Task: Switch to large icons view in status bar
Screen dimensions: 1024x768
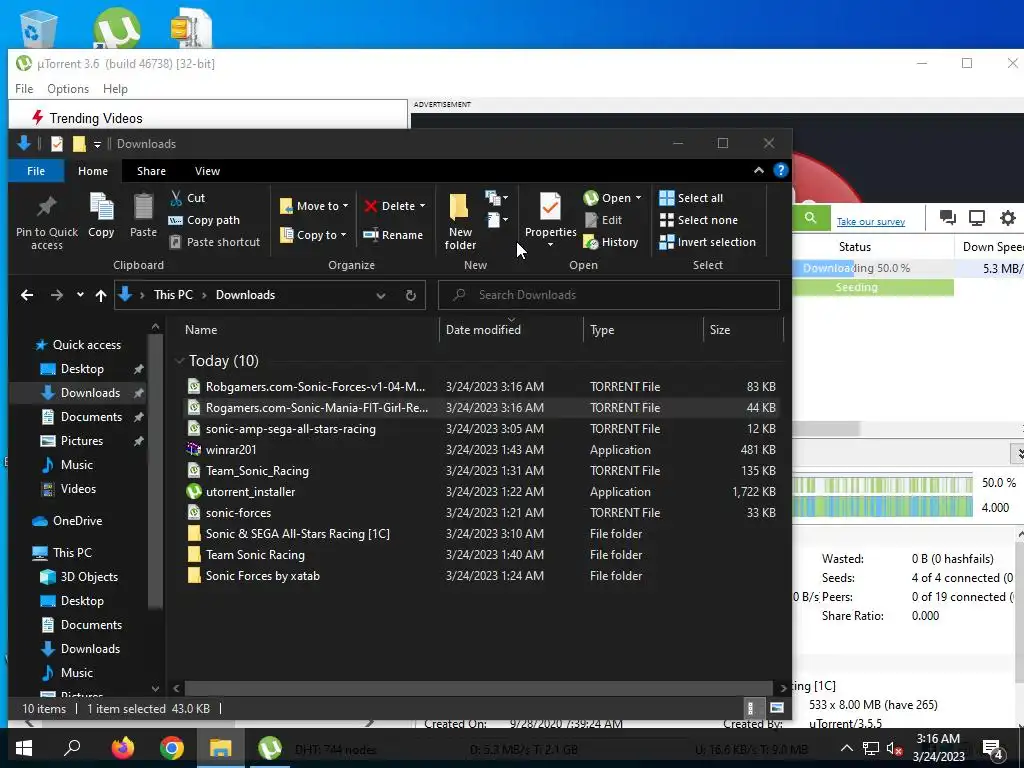Action: point(776,708)
